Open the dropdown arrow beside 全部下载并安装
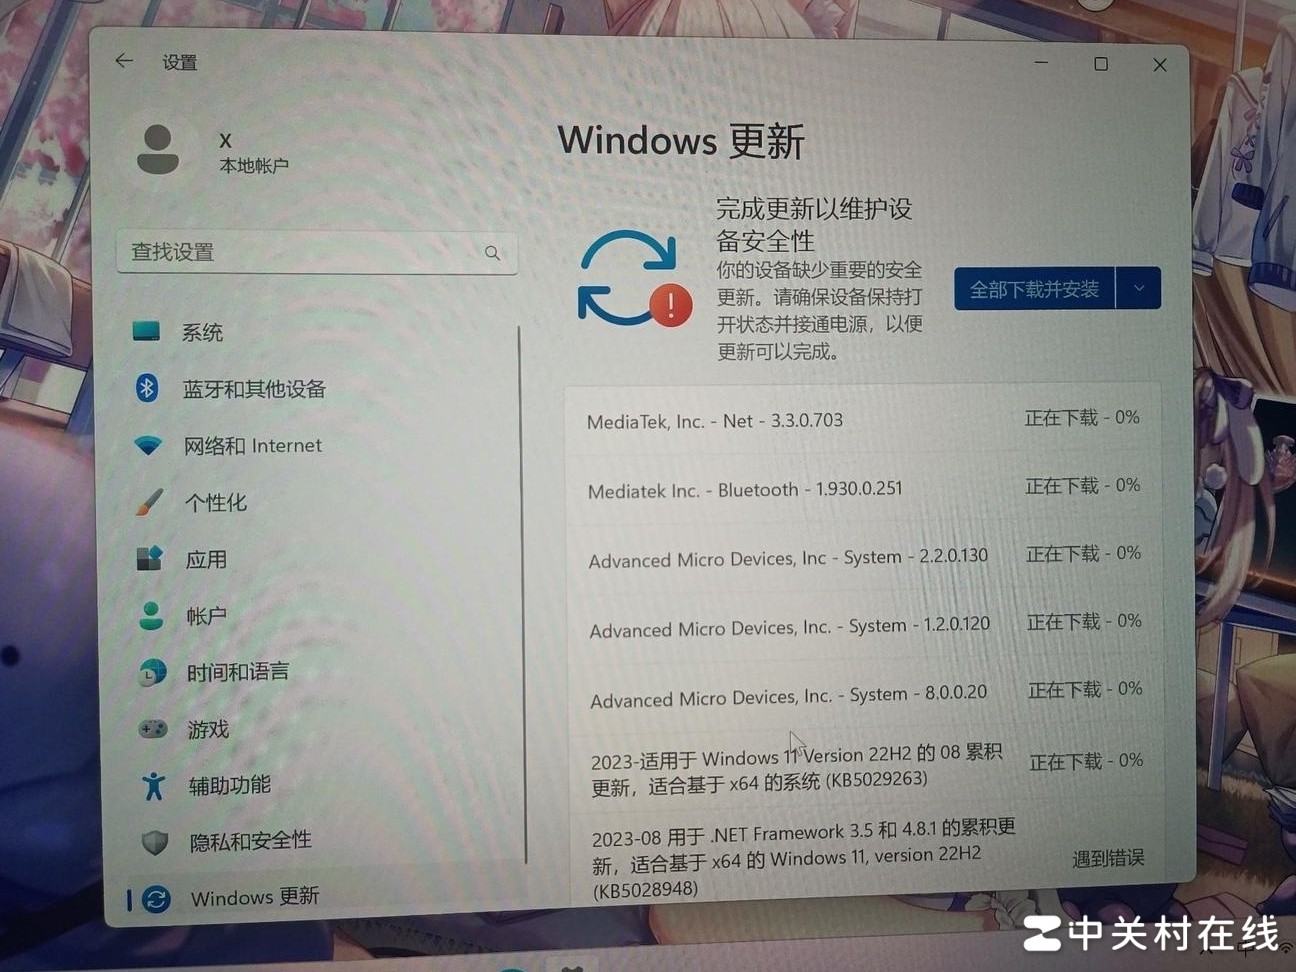 [1138, 288]
